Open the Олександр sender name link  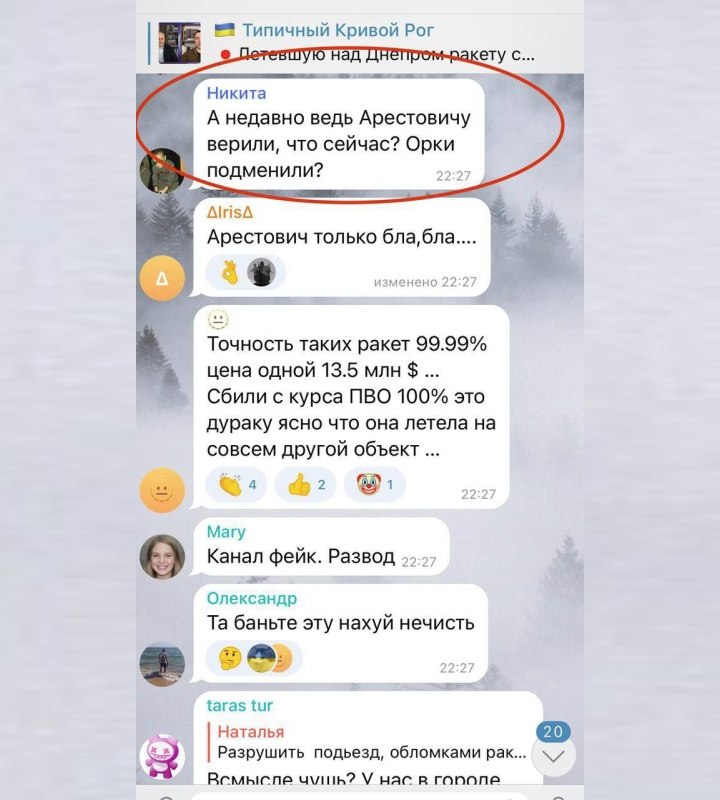(x=252, y=598)
